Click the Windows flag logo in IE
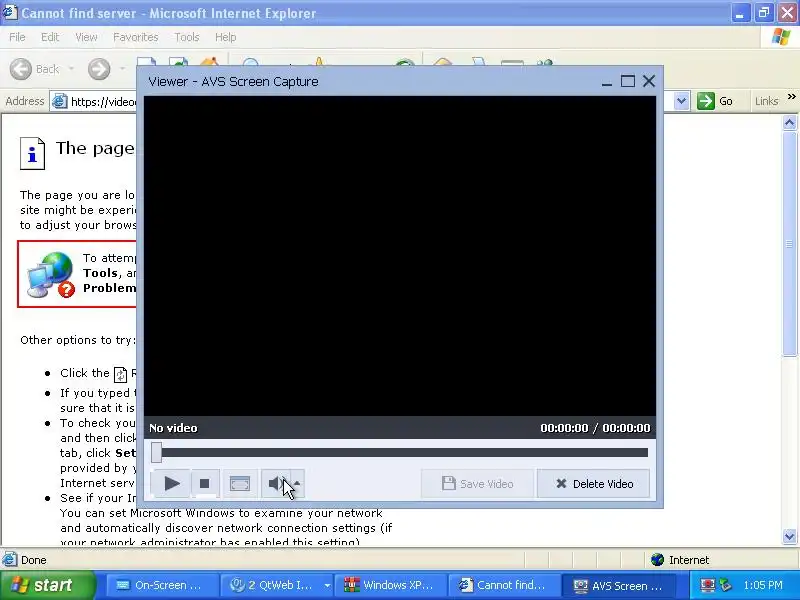800x600 pixels. tap(781, 37)
